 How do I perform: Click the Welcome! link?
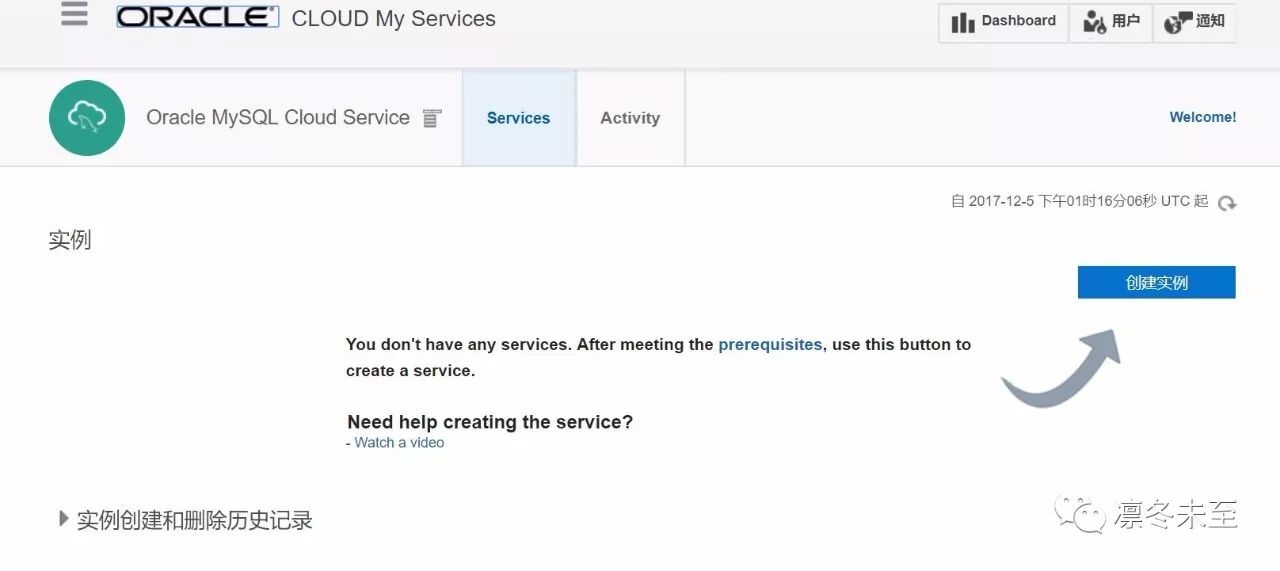coord(1202,117)
